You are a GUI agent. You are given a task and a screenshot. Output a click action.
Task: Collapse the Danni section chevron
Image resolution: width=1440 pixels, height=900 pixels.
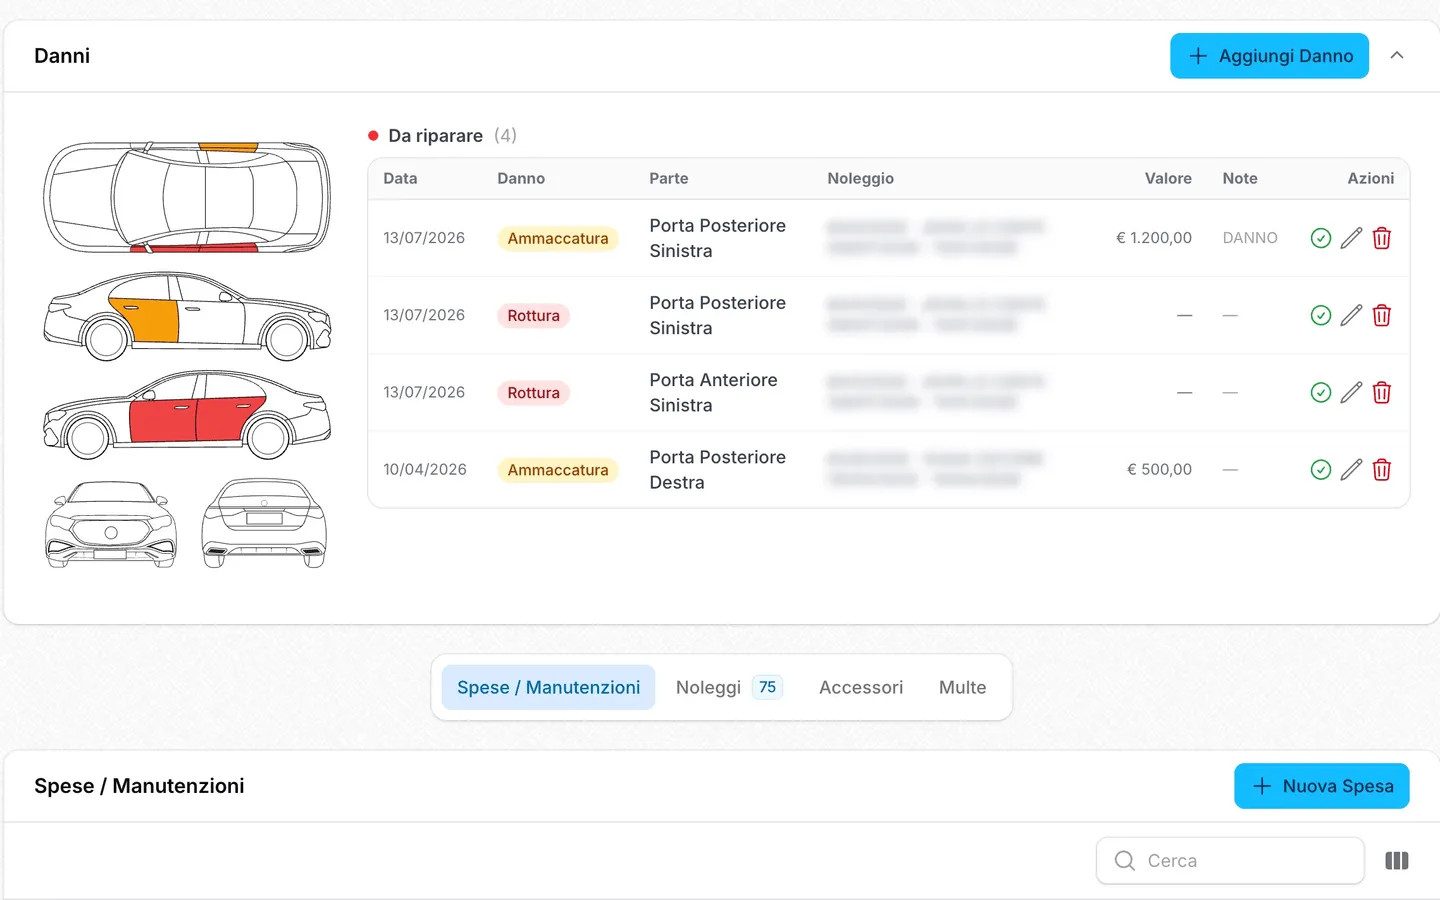coord(1397,56)
